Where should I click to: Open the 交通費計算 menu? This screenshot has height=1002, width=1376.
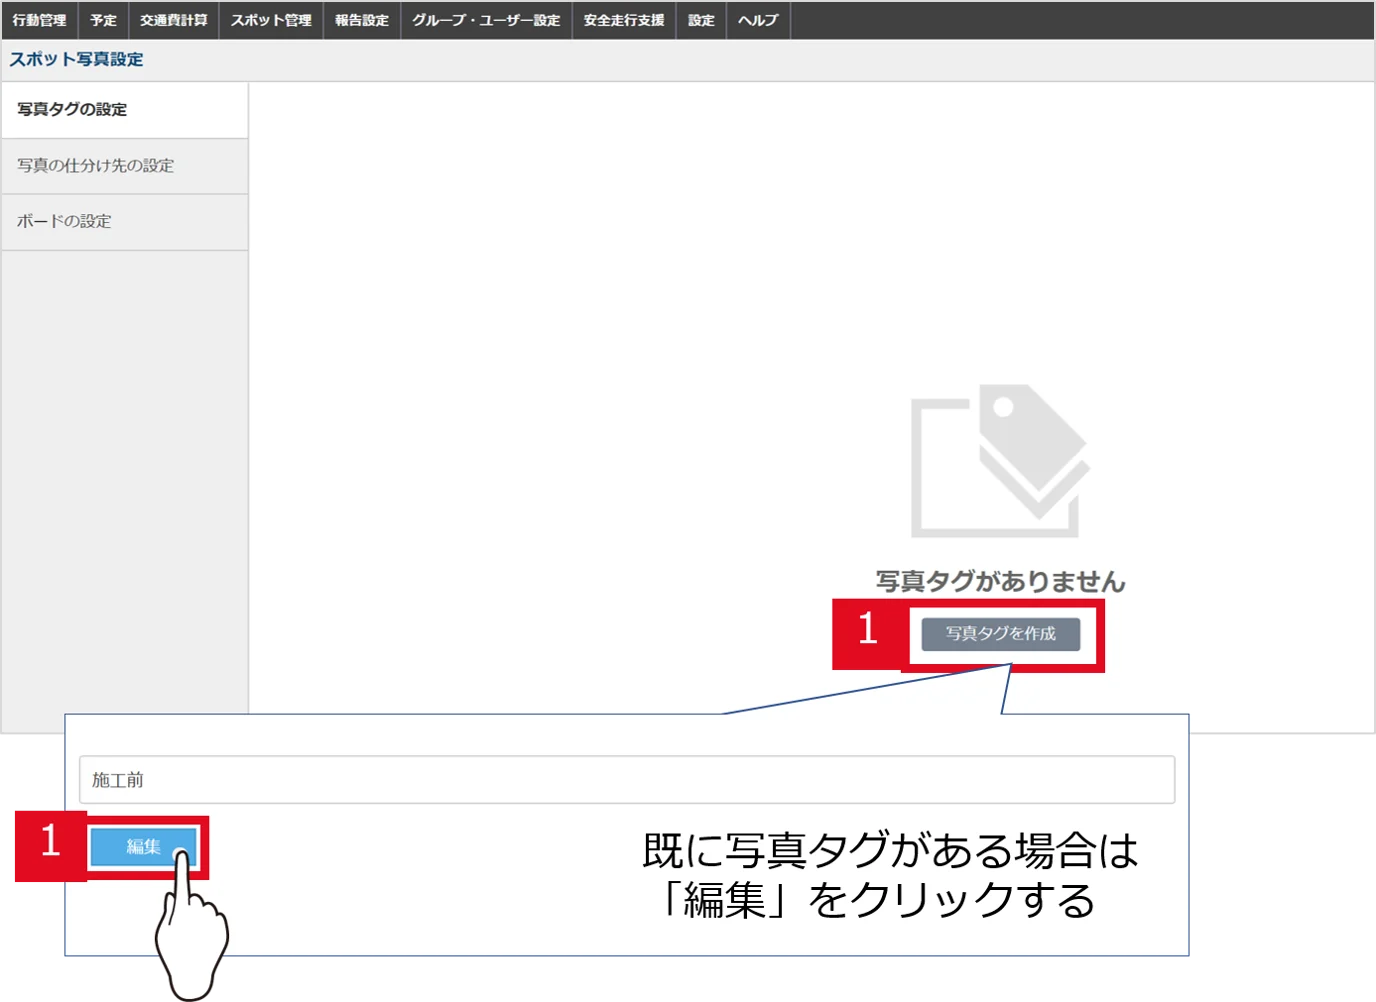pyautogui.click(x=174, y=20)
